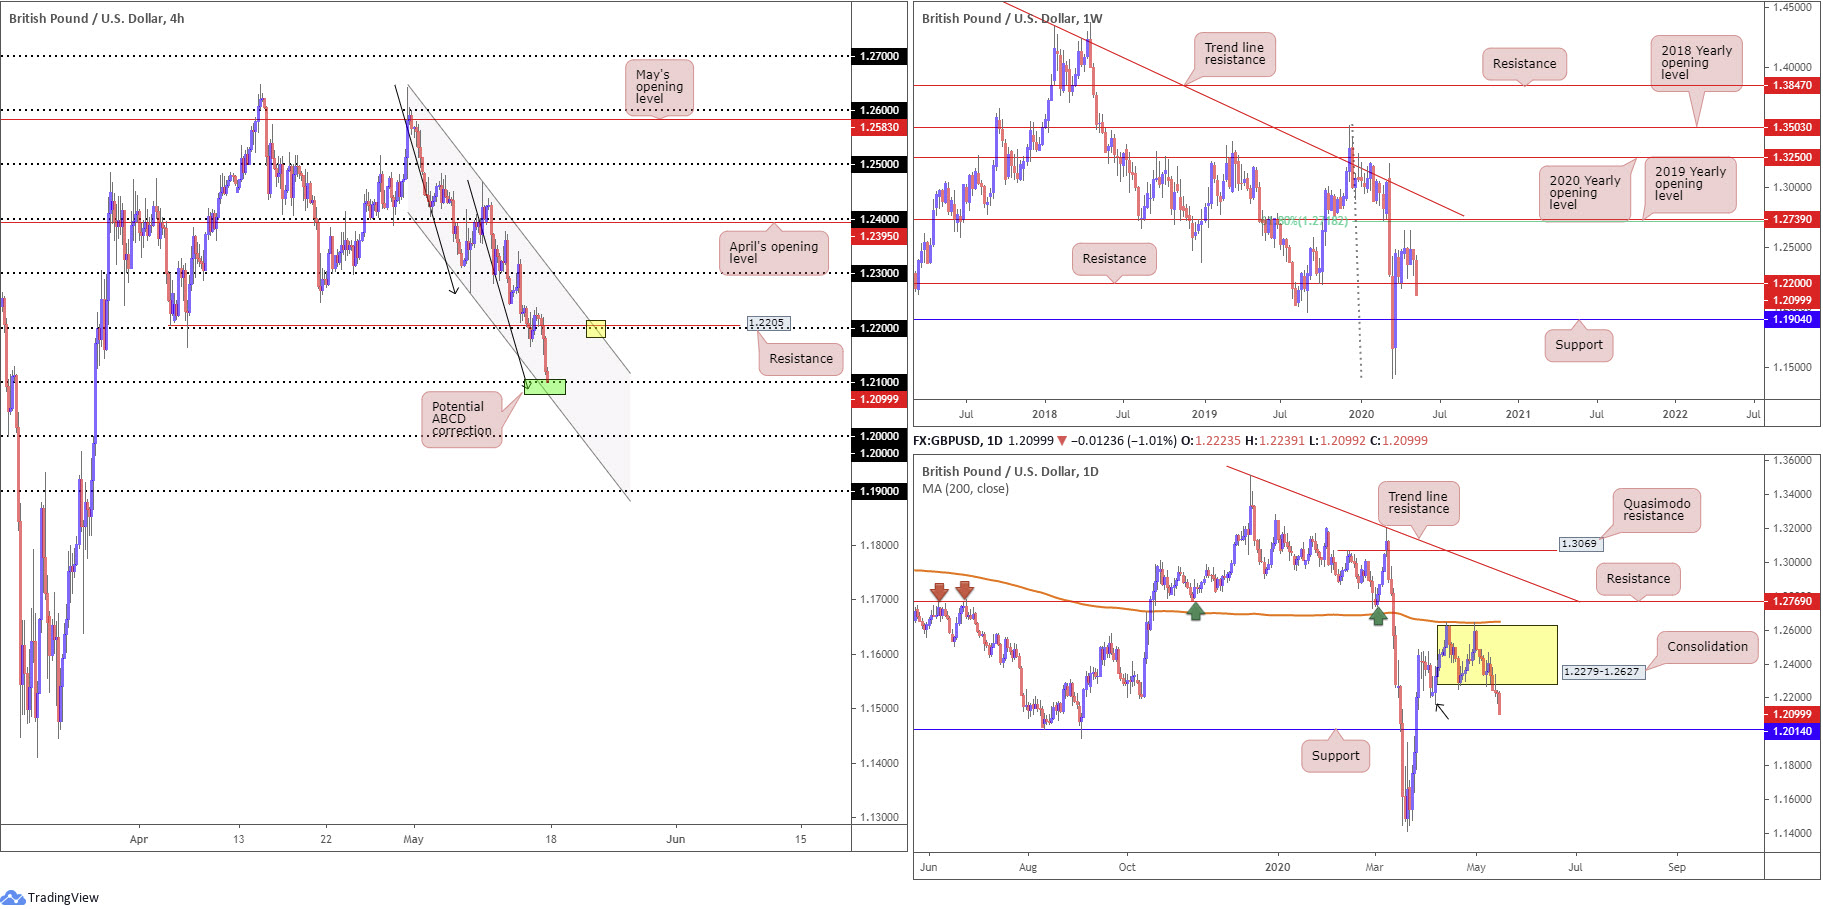Click the second red down arrow marker
This screenshot has height=909, width=1823.
[x=964, y=590]
